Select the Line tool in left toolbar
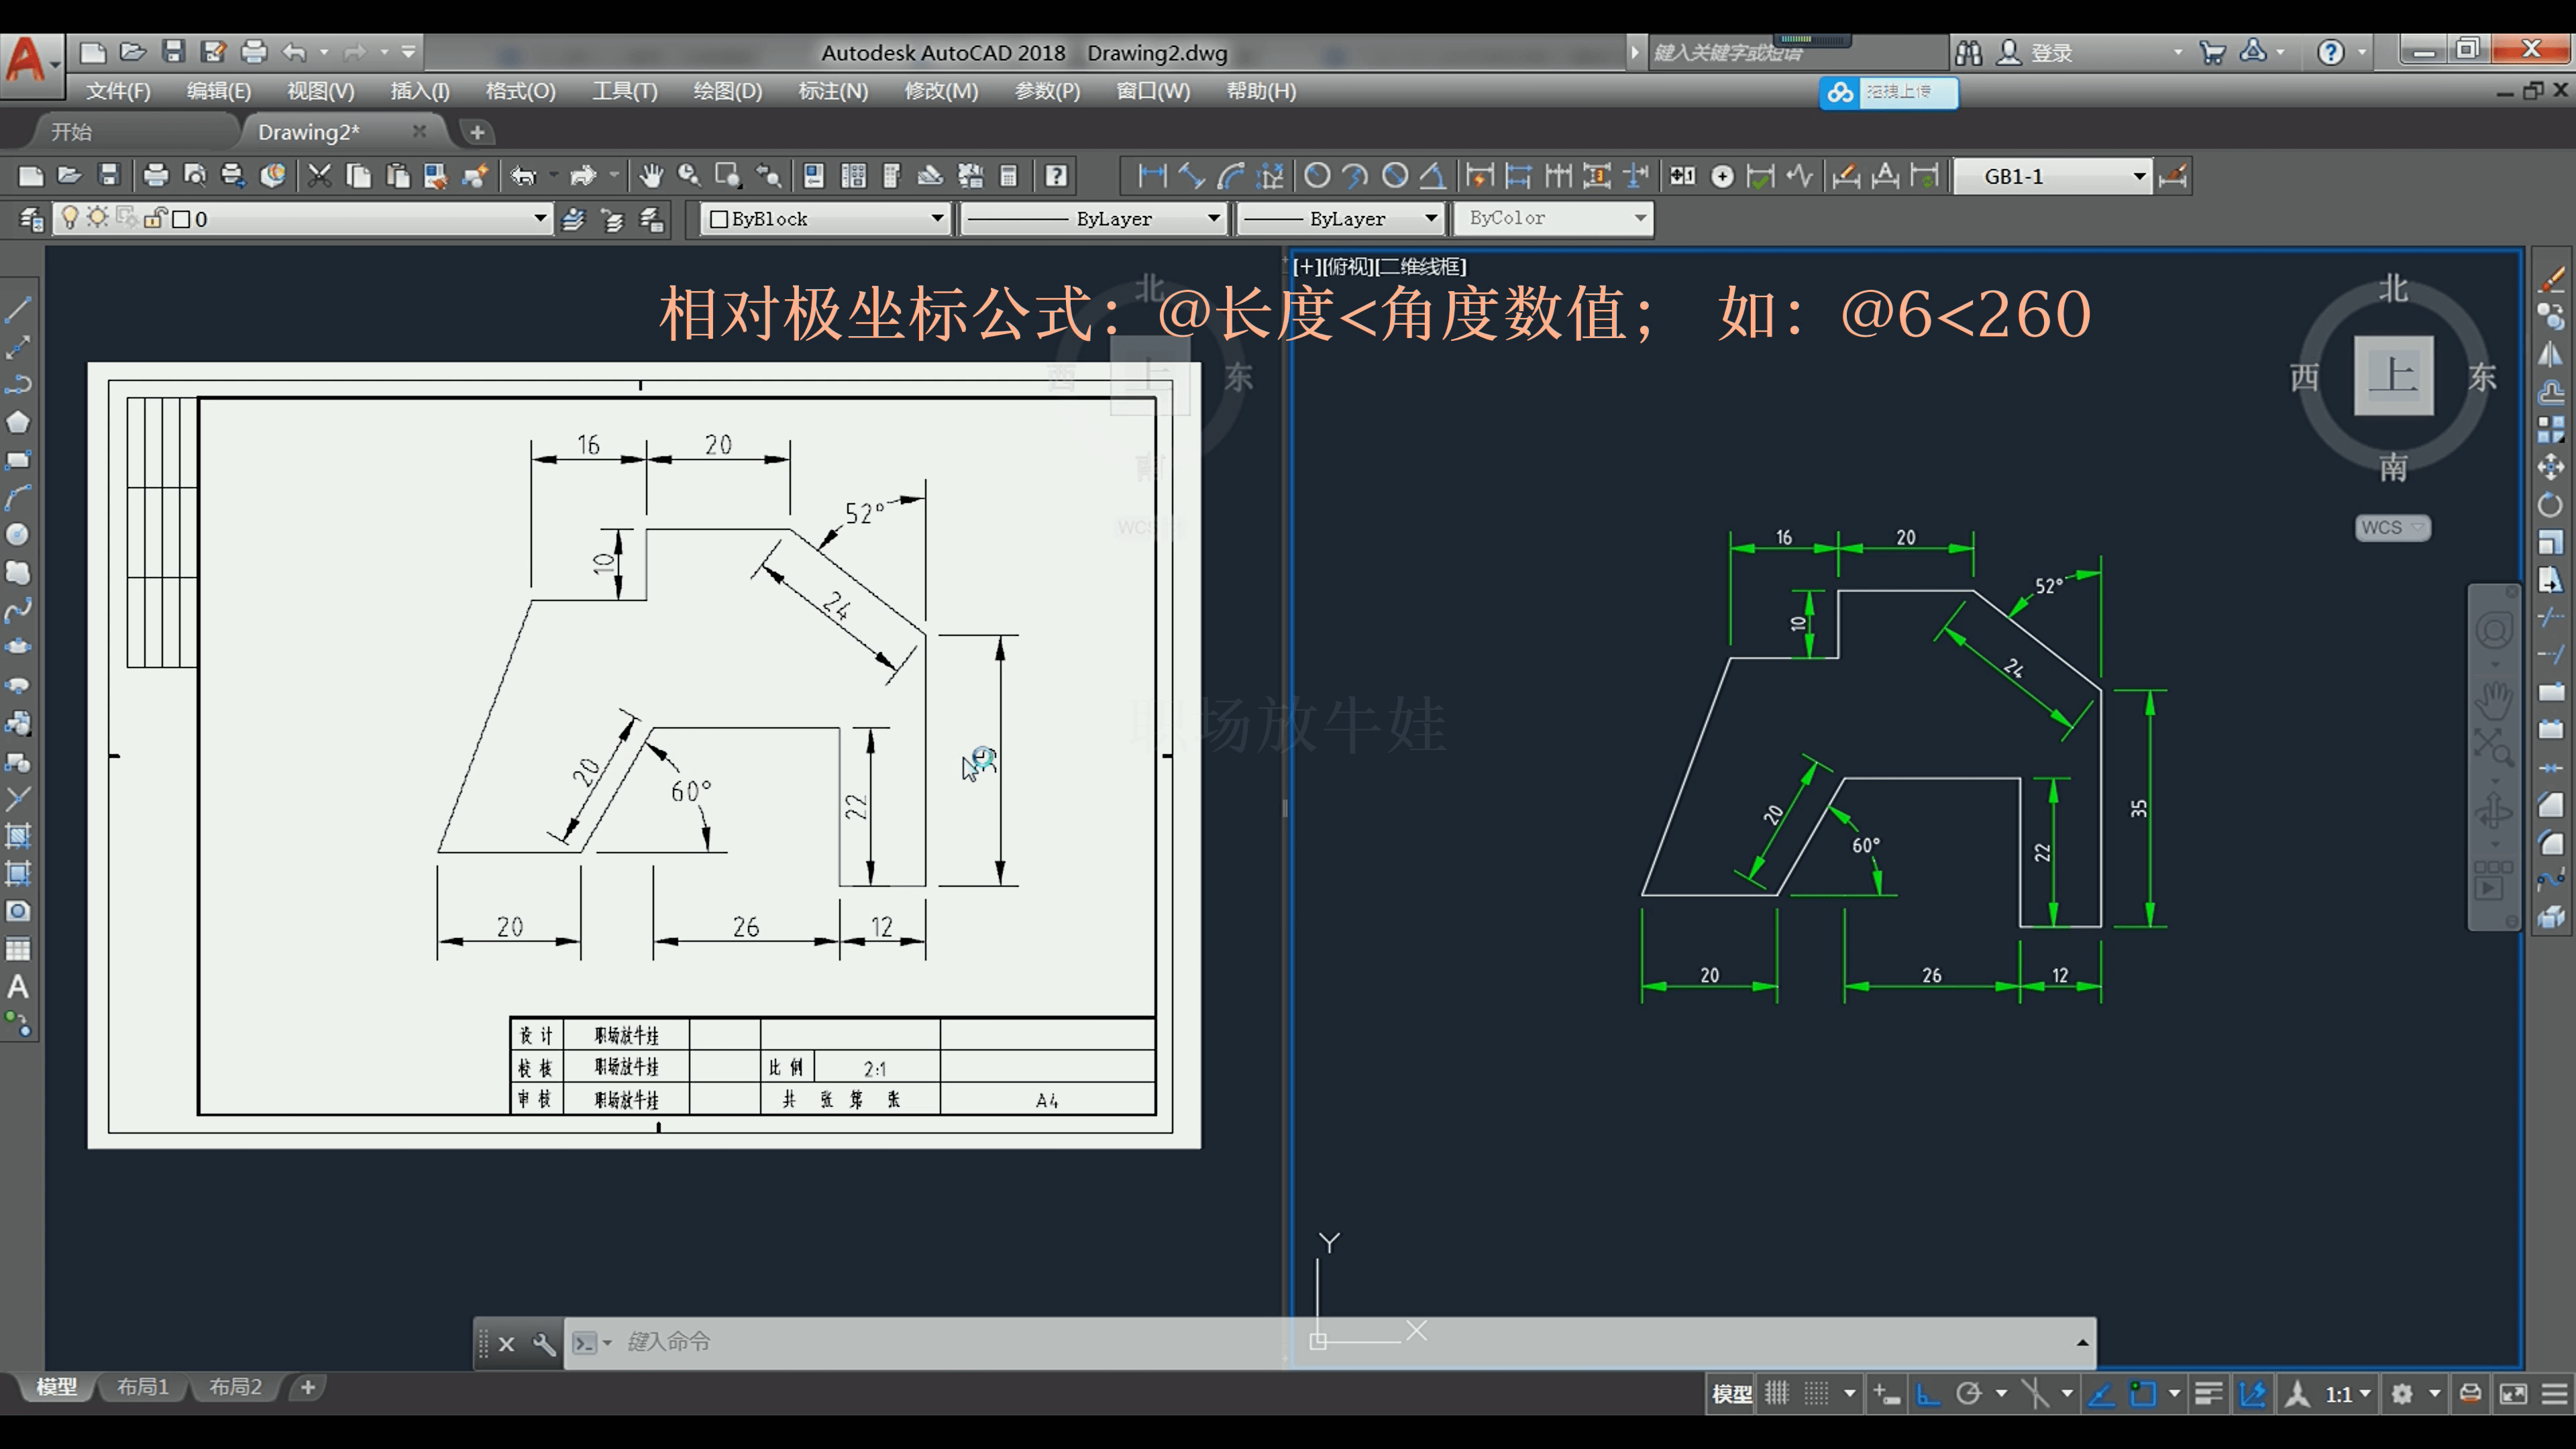Viewport: 2576px width, 1449px height. coord(17,311)
